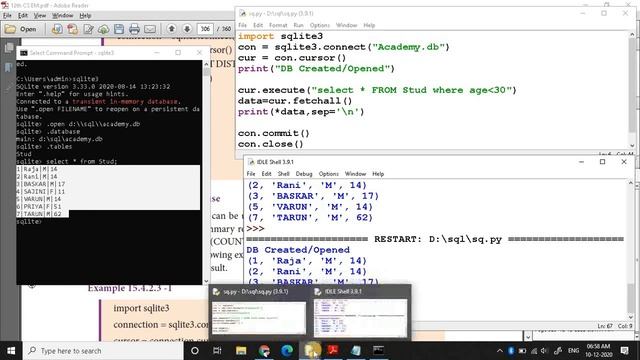640x360 pixels.
Task: Open the Edit menu in Adobe Reader
Action: point(23,16)
